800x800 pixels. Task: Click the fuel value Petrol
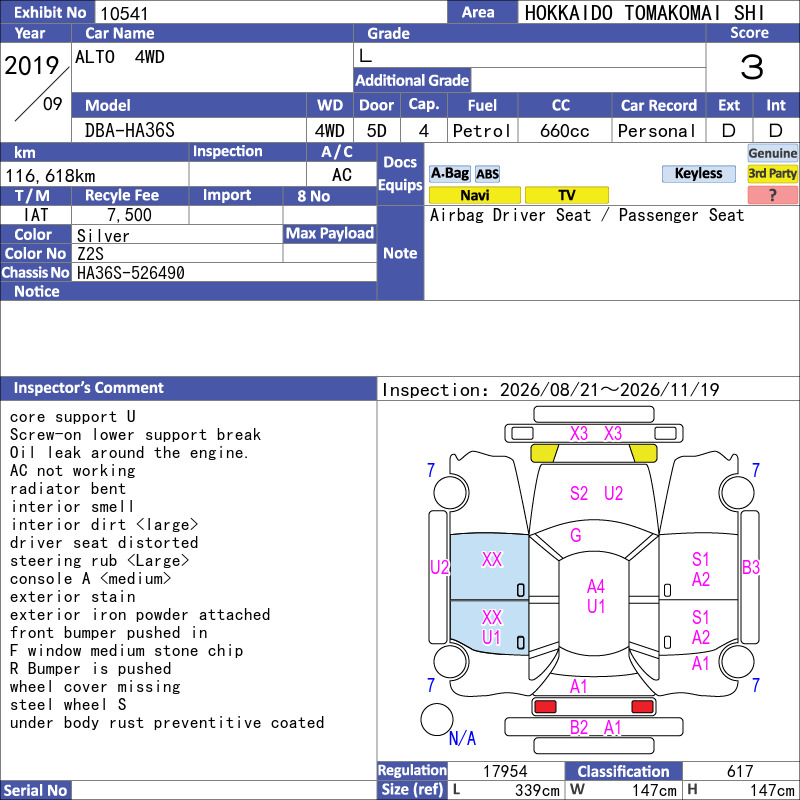482,131
